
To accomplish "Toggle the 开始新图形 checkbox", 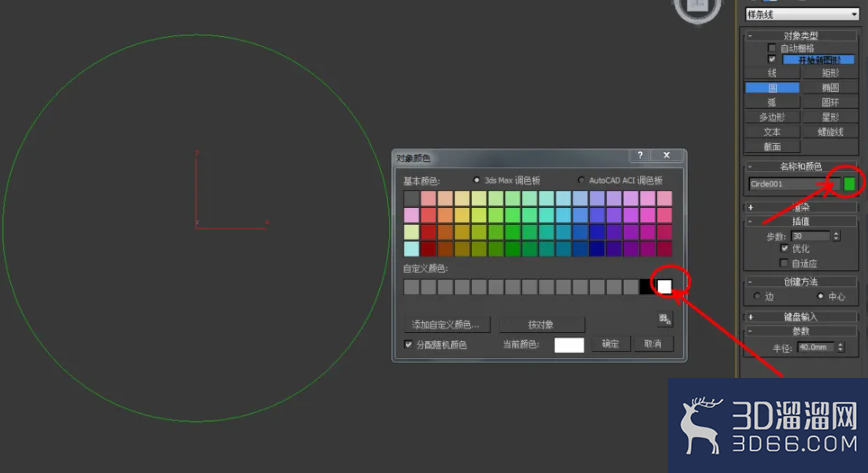I will click(772, 59).
